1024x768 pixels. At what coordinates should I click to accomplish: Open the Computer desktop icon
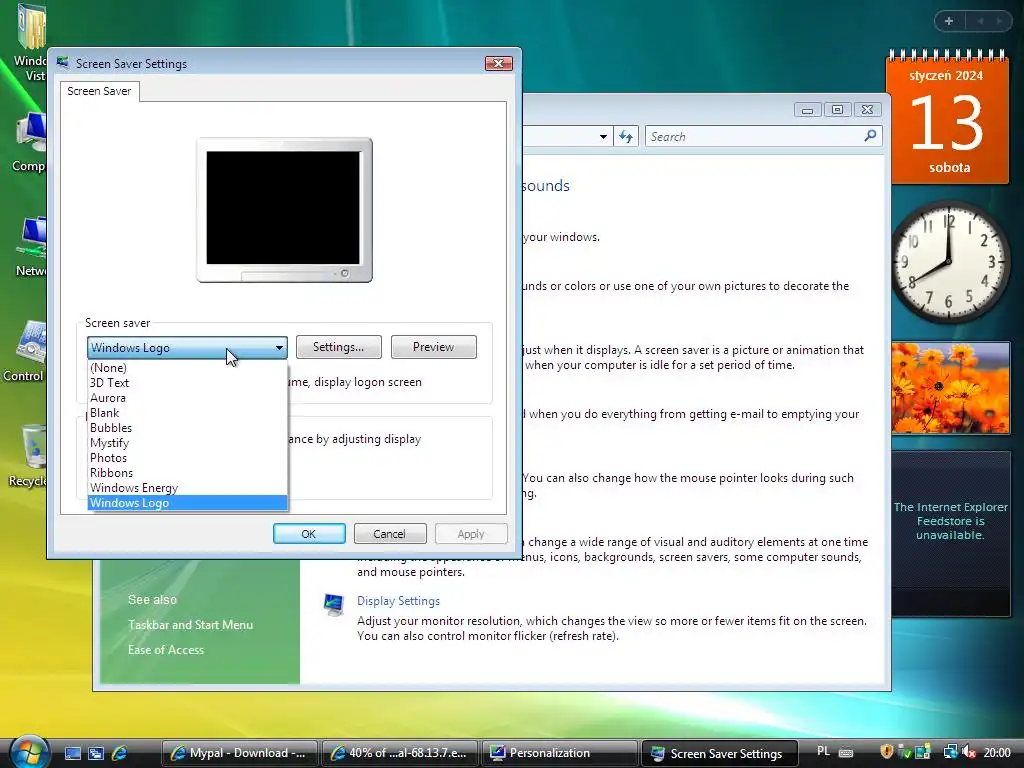pyautogui.click(x=29, y=141)
